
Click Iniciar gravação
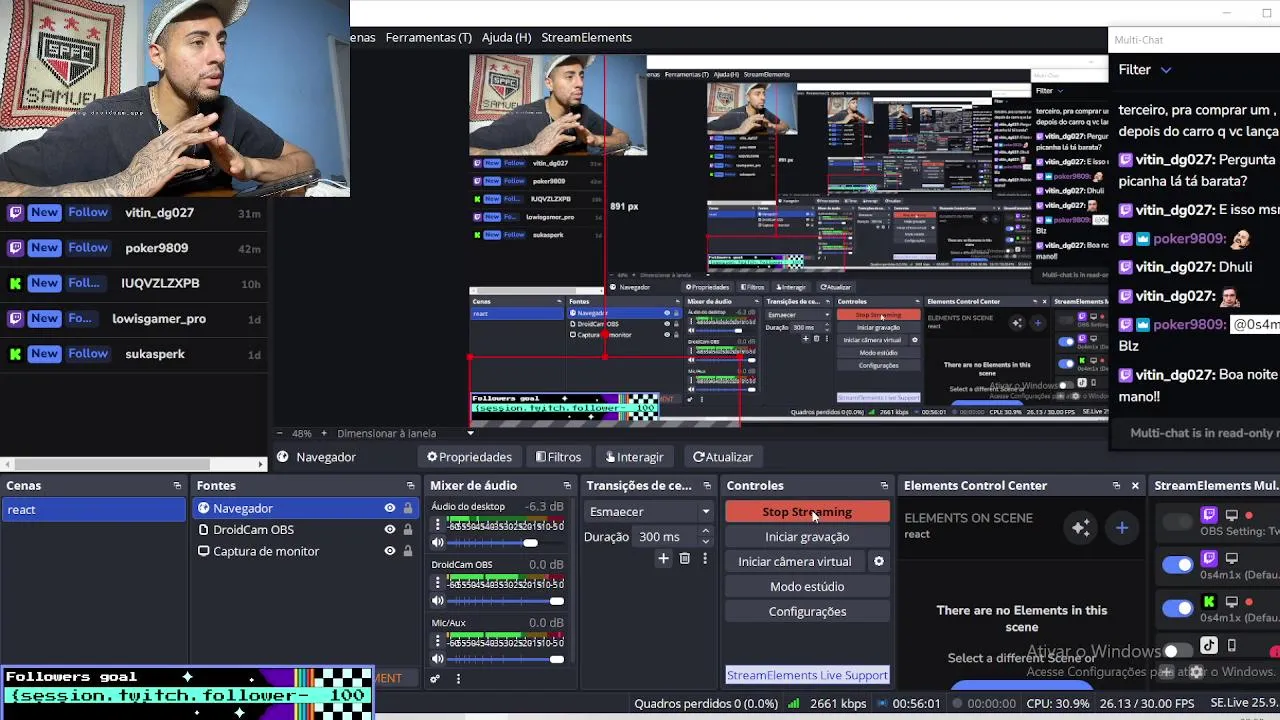[807, 537]
